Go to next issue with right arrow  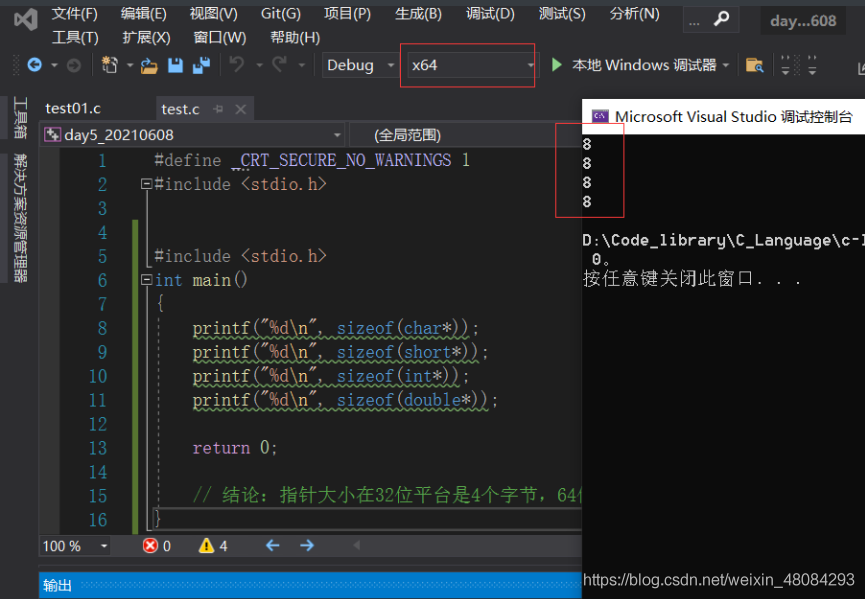(x=307, y=545)
